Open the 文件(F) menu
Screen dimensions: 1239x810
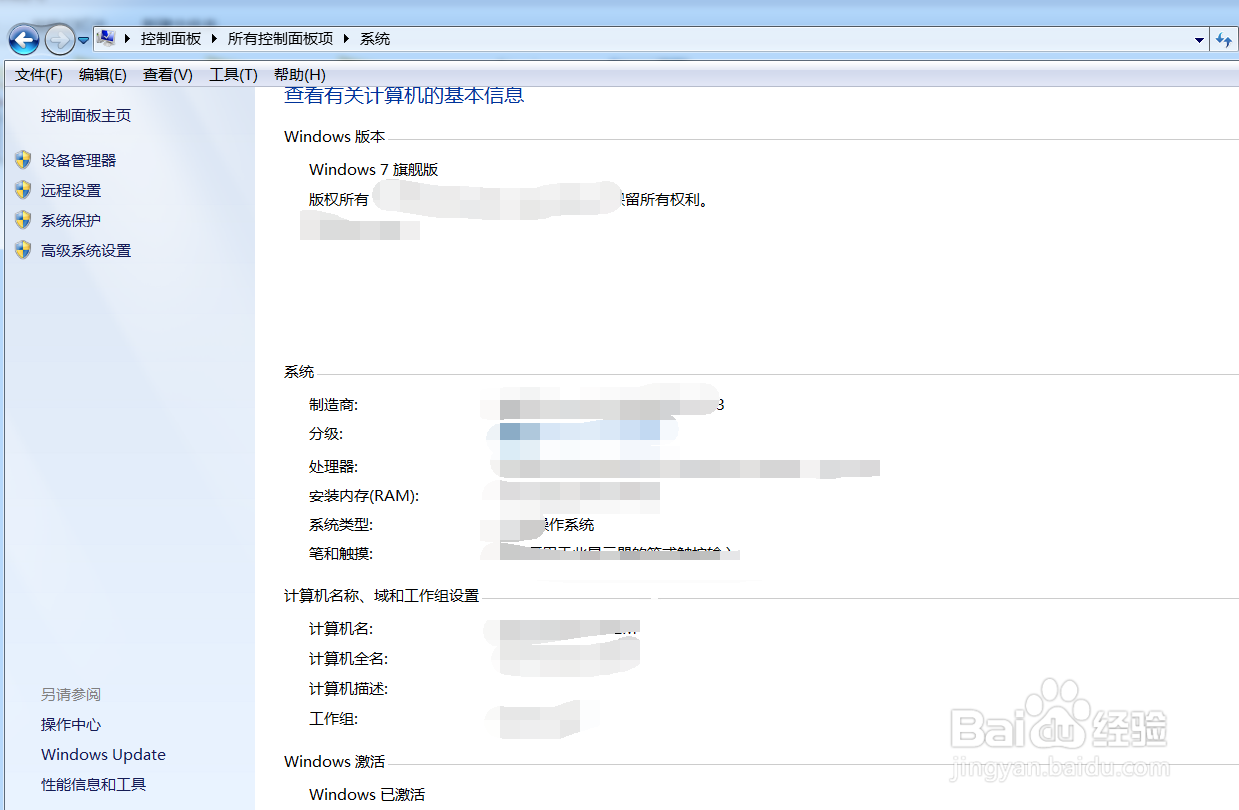(x=39, y=75)
